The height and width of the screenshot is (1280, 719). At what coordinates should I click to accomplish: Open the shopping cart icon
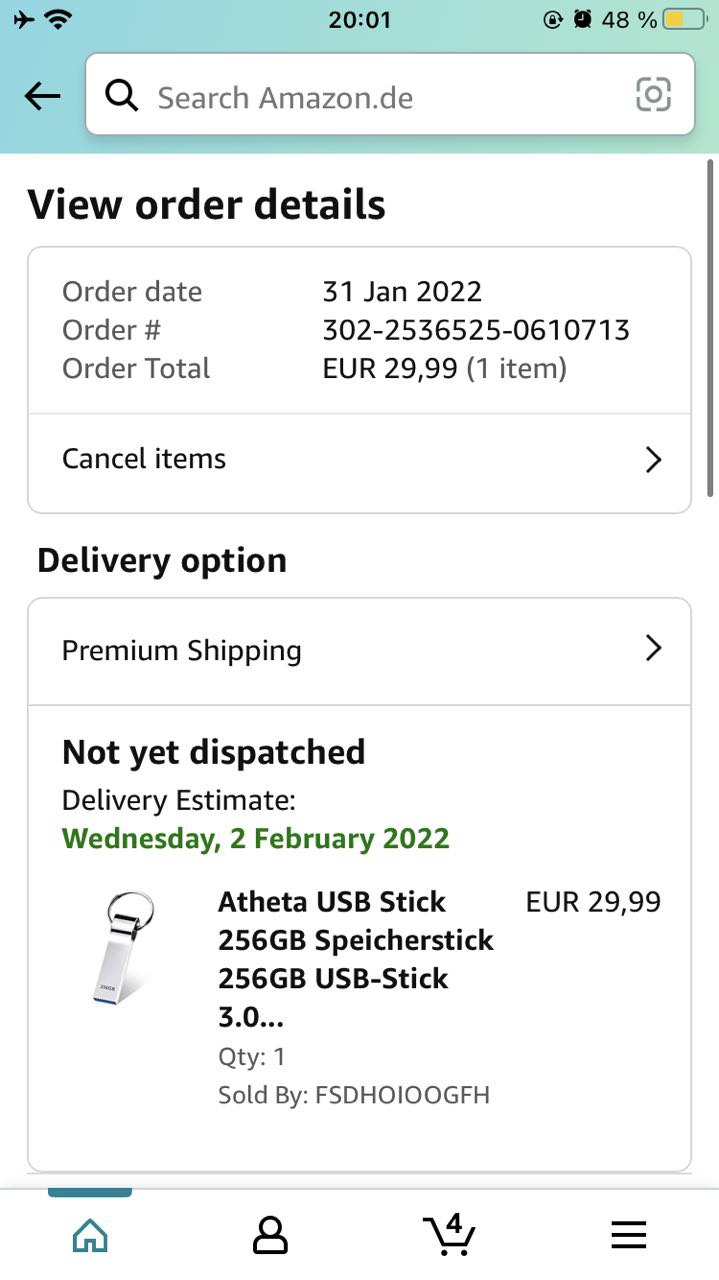pos(449,1234)
